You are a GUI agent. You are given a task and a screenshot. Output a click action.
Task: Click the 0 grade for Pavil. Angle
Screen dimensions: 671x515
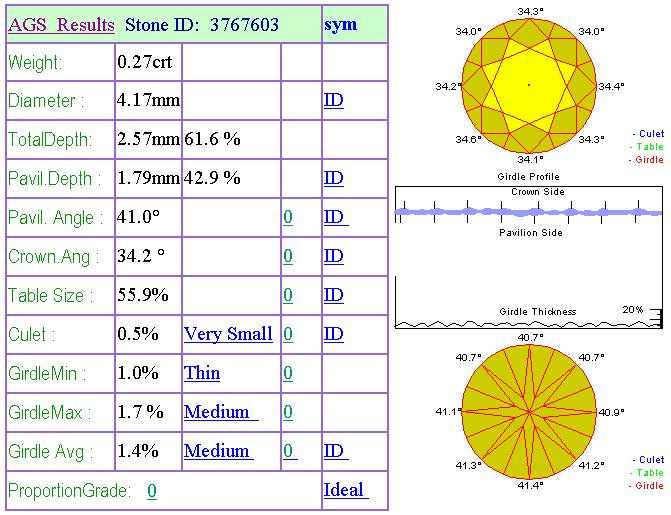click(288, 217)
